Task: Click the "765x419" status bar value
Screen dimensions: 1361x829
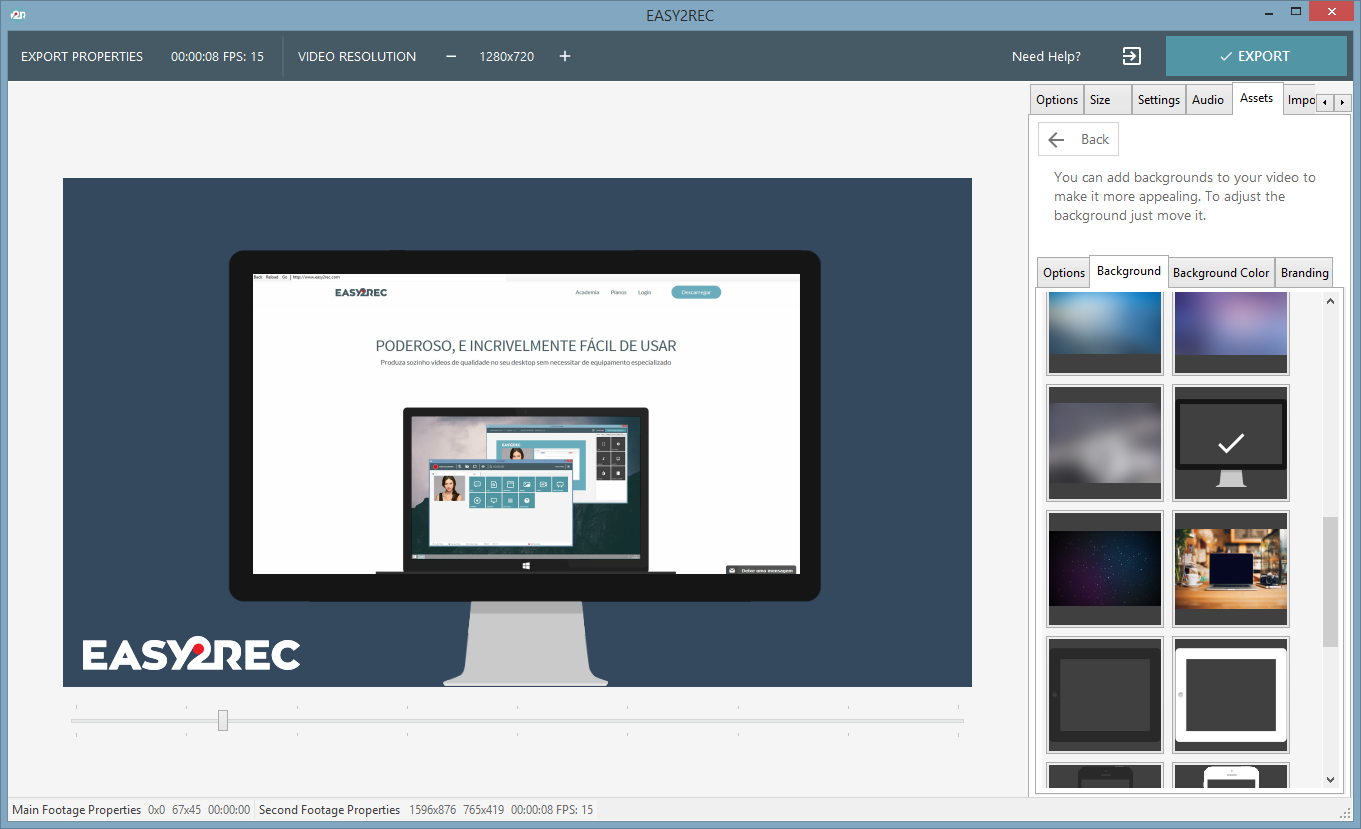Action: (484, 810)
